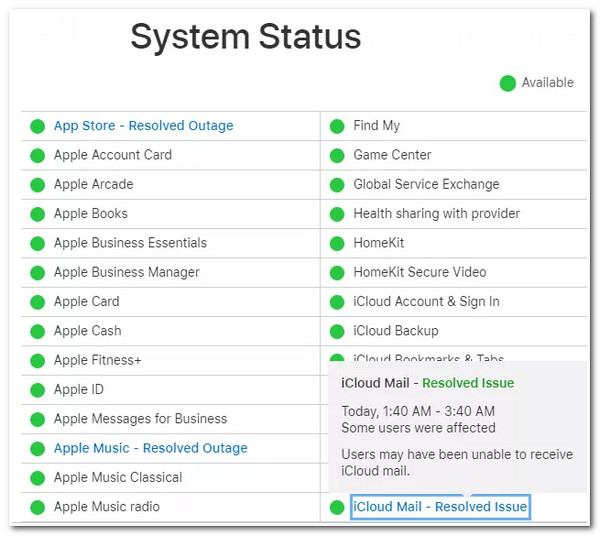600x536 pixels.
Task: Click green status dot beside iCloud Backup
Action: point(337,331)
